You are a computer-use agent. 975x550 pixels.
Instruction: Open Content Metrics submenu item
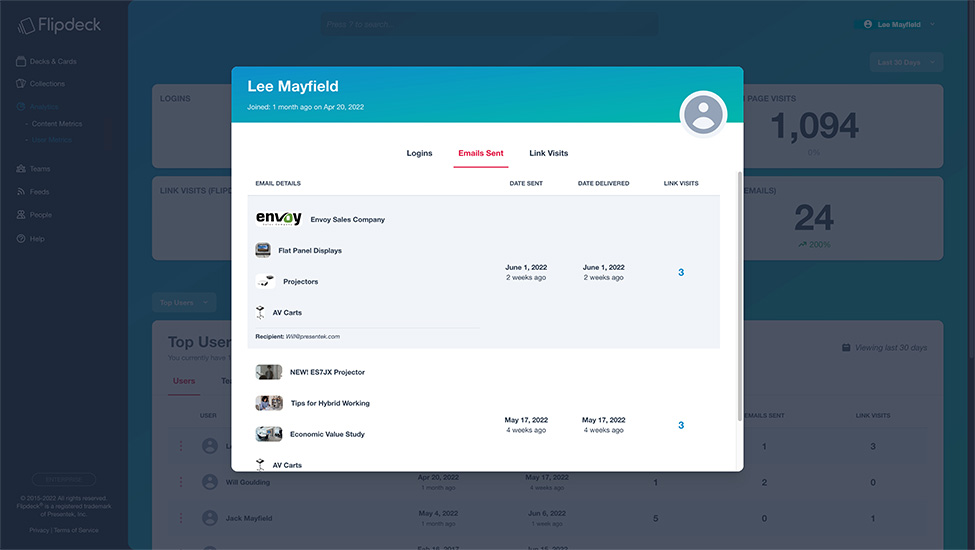point(57,124)
